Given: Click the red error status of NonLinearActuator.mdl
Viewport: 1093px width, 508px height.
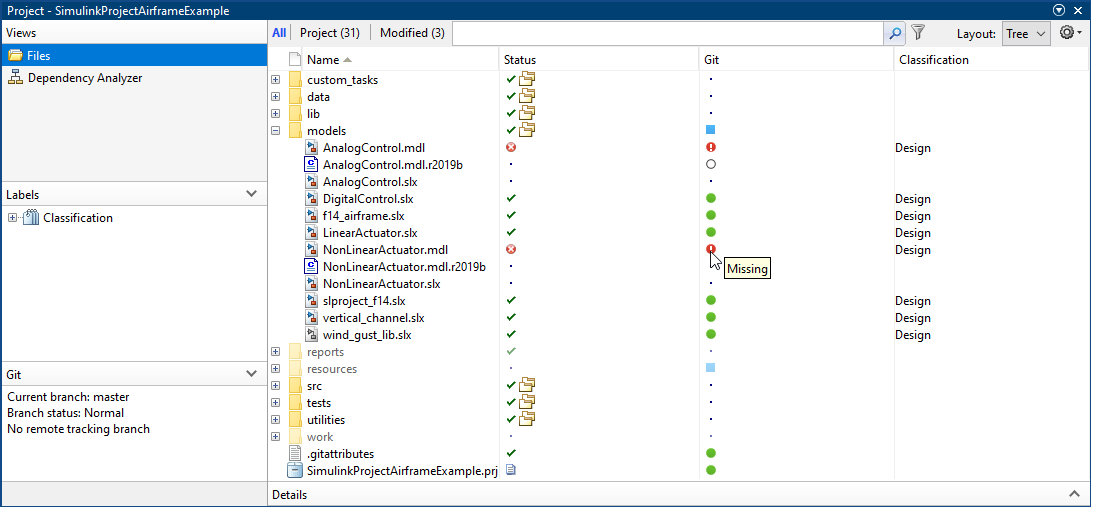Looking at the screenshot, I should 511,249.
